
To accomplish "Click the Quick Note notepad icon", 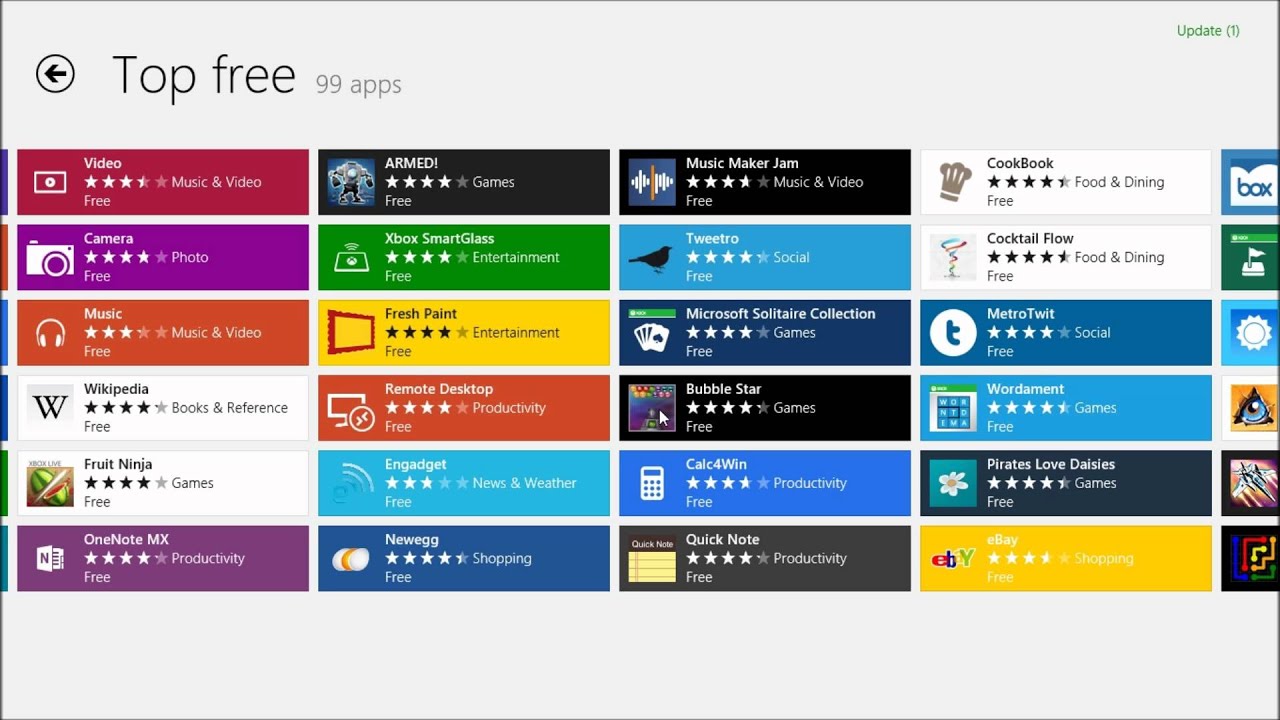I will (x=652, y=558).
